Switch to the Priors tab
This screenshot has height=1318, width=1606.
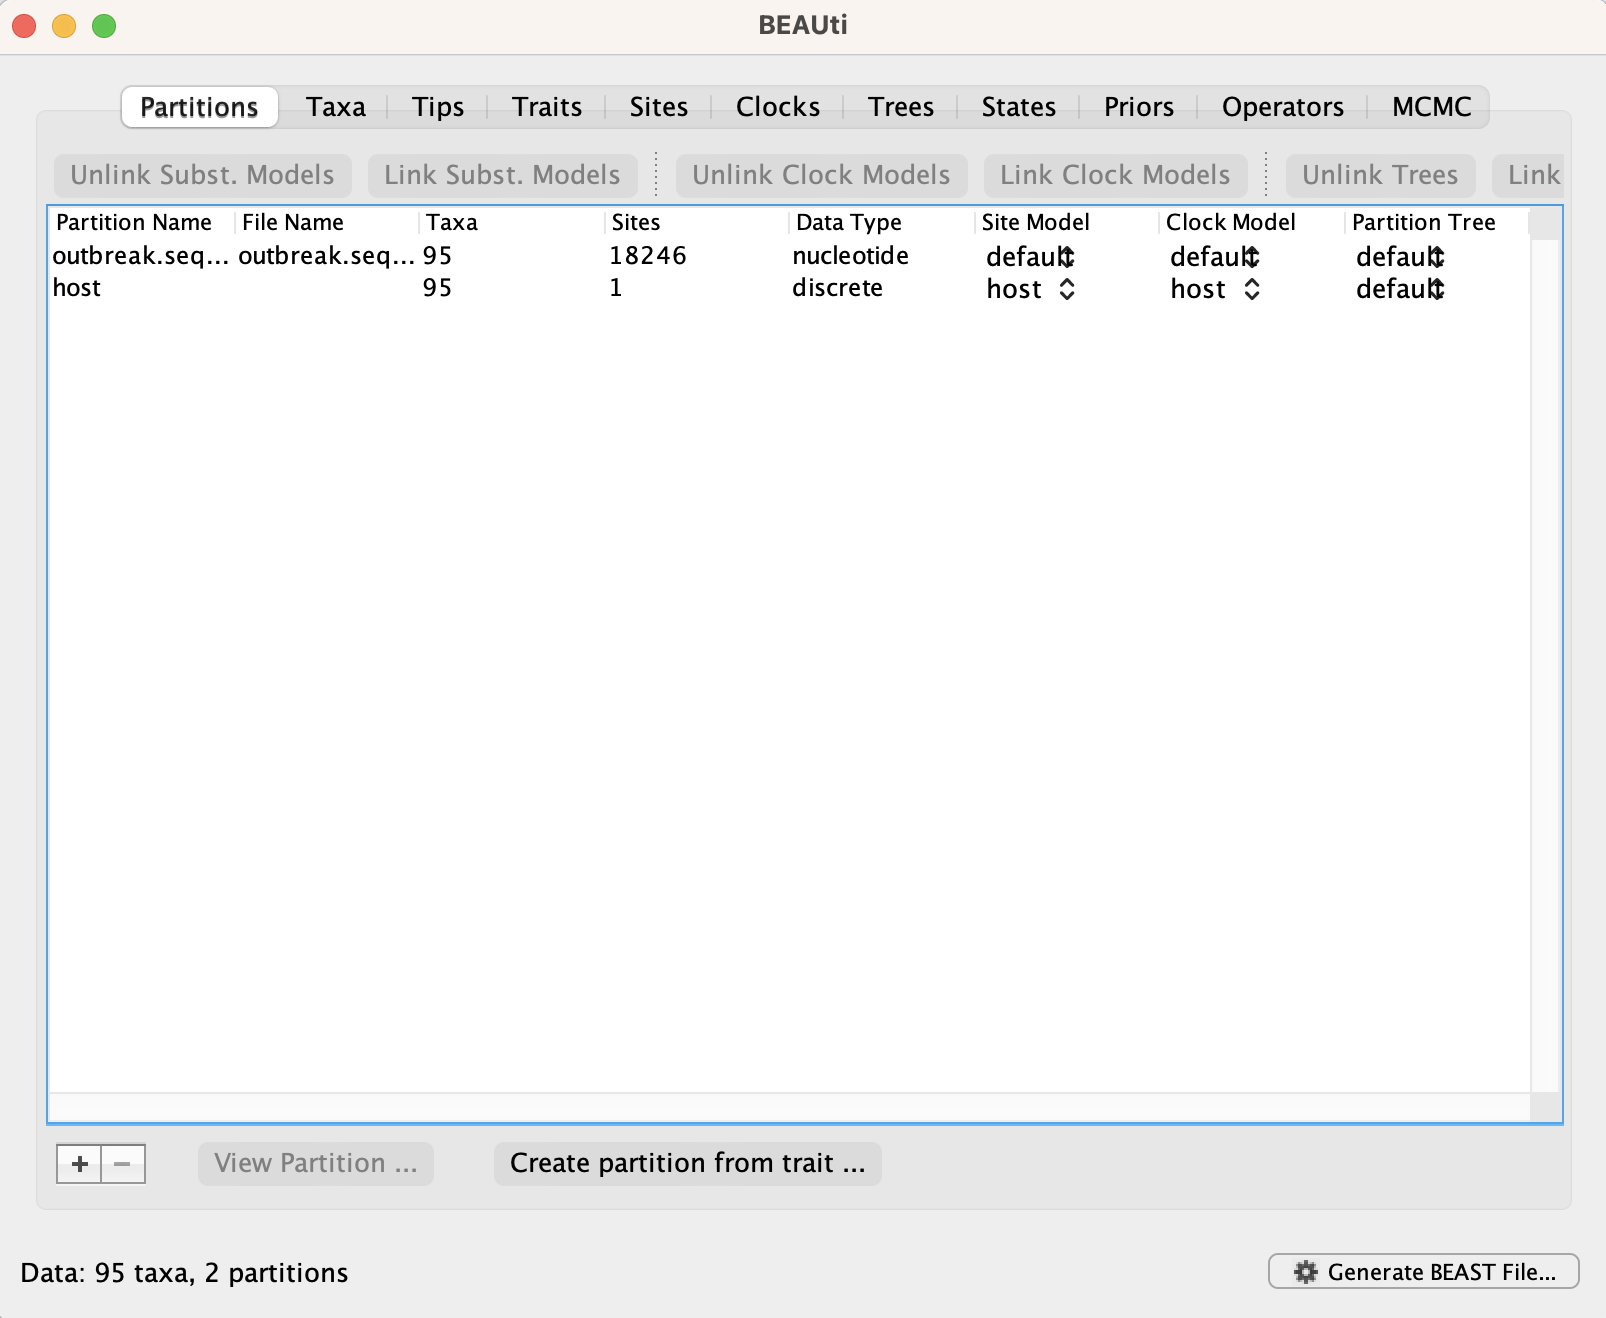click(x=1138, y=107)
